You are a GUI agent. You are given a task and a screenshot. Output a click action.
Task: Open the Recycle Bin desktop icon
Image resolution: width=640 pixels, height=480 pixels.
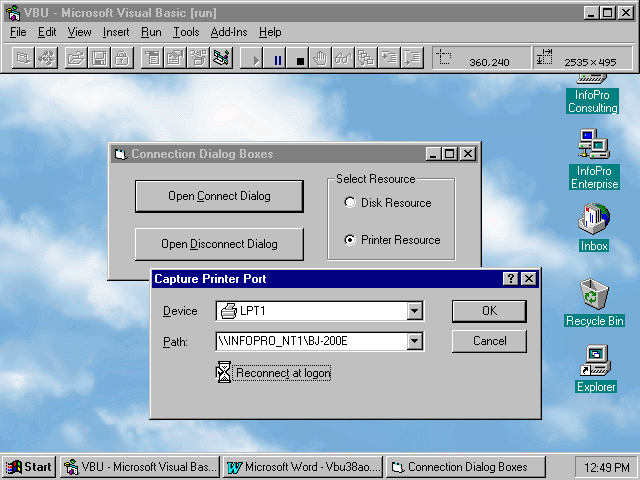(594, 294)
